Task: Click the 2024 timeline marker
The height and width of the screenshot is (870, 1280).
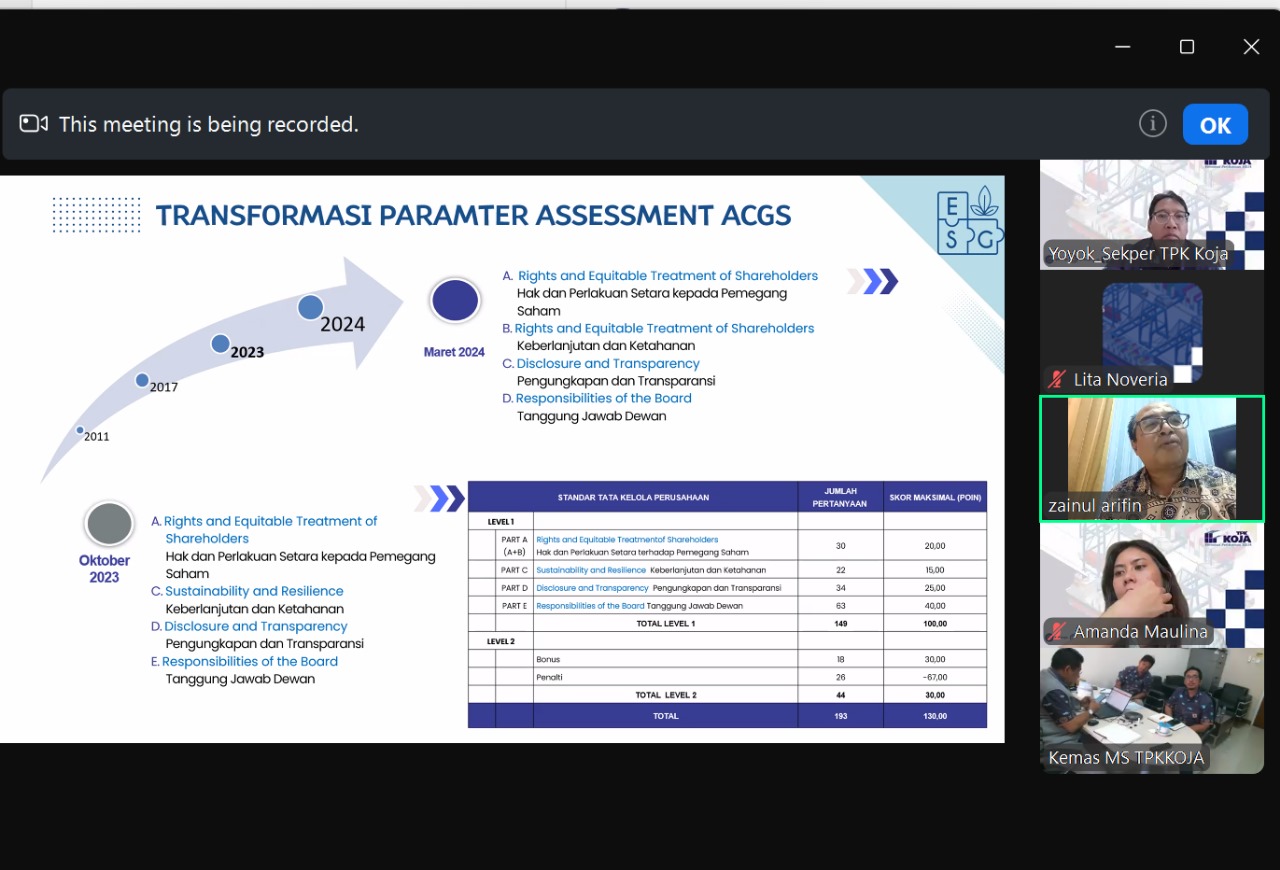Action: point(310,307)
